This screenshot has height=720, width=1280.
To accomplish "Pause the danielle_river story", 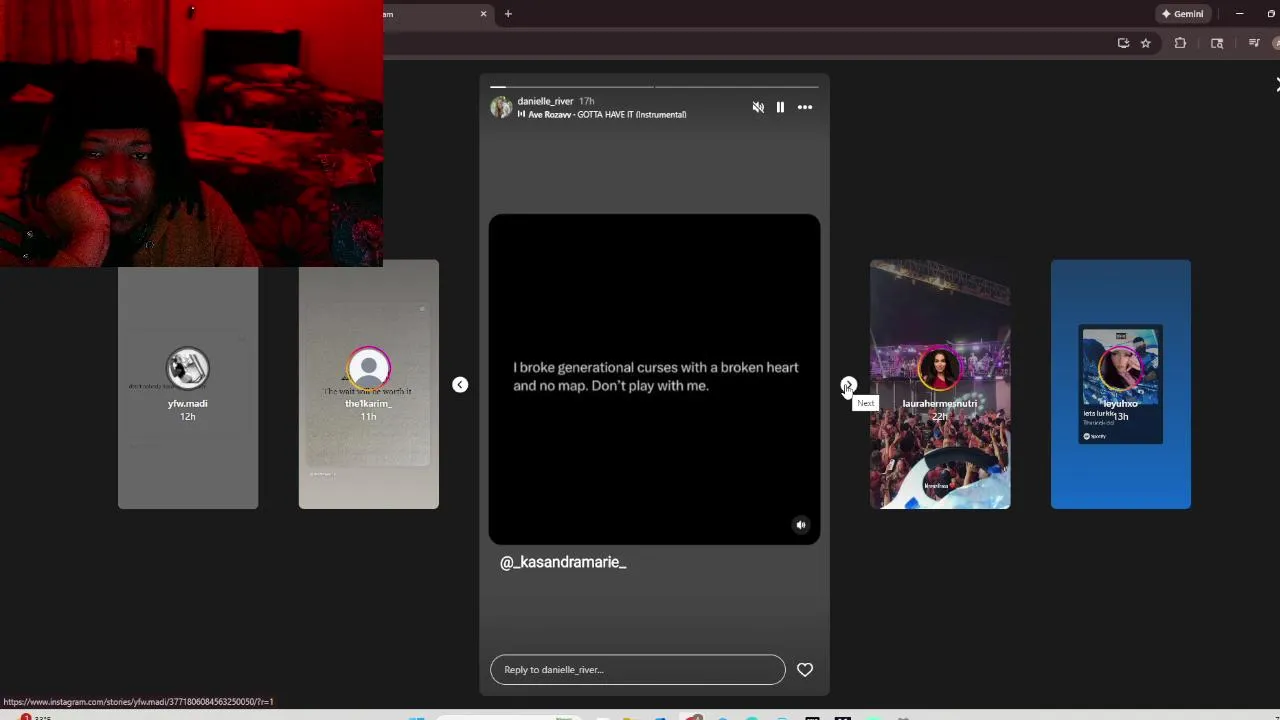I will 780,107.
